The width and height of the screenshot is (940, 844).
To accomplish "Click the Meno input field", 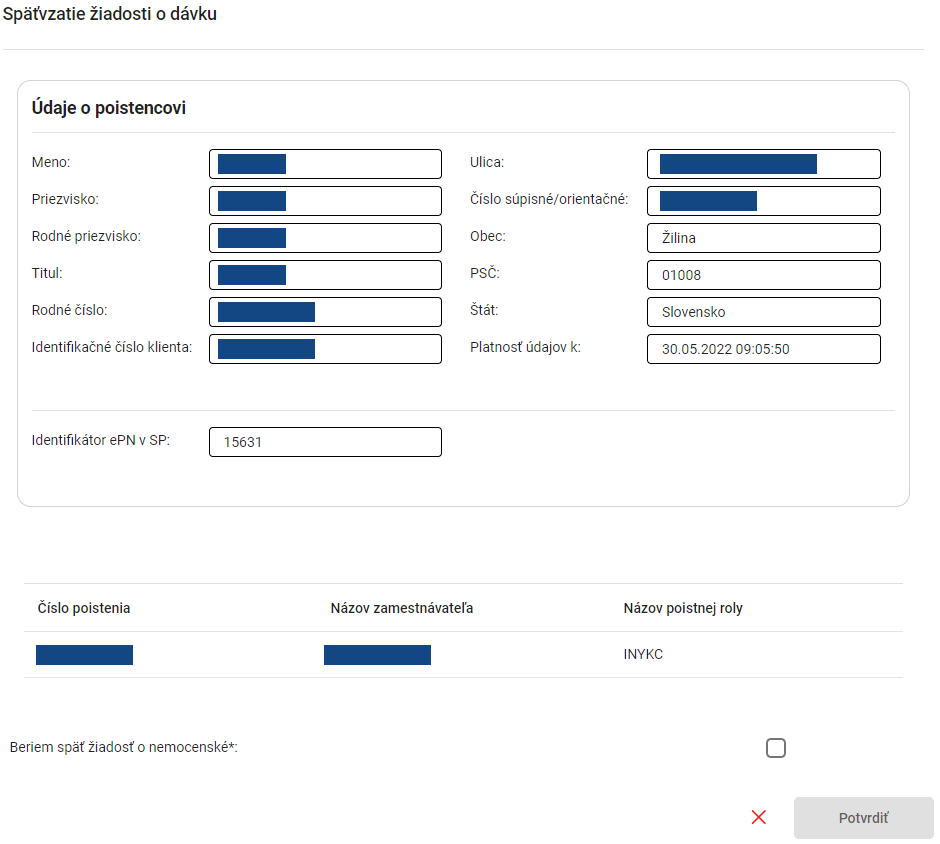I will (326, 164).
